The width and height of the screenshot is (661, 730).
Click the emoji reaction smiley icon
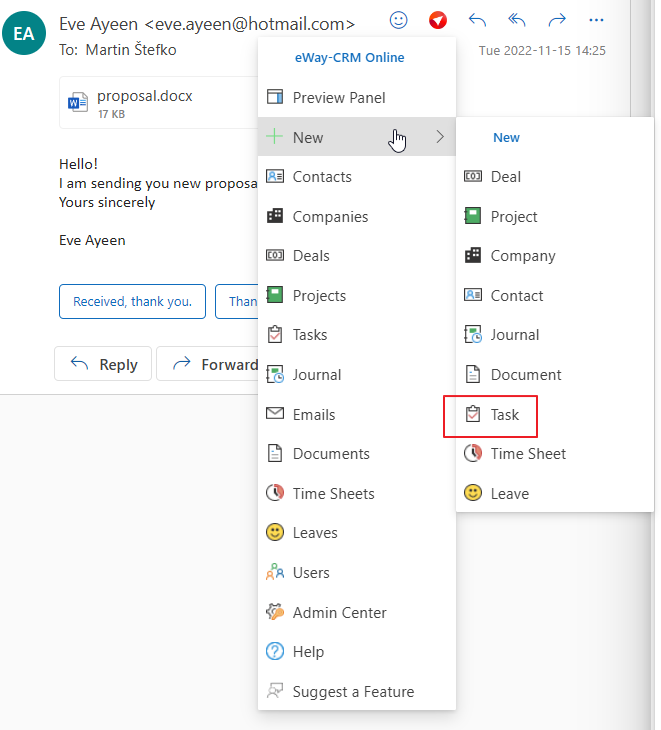point(398,20)
